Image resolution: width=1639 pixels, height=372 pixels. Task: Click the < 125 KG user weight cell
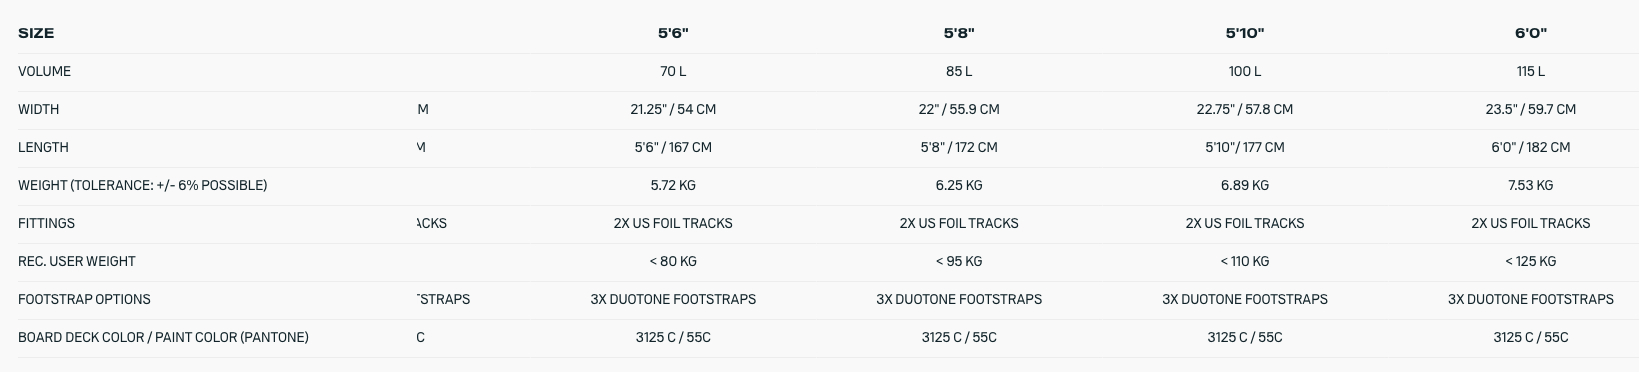click(x=1531, y=261)
